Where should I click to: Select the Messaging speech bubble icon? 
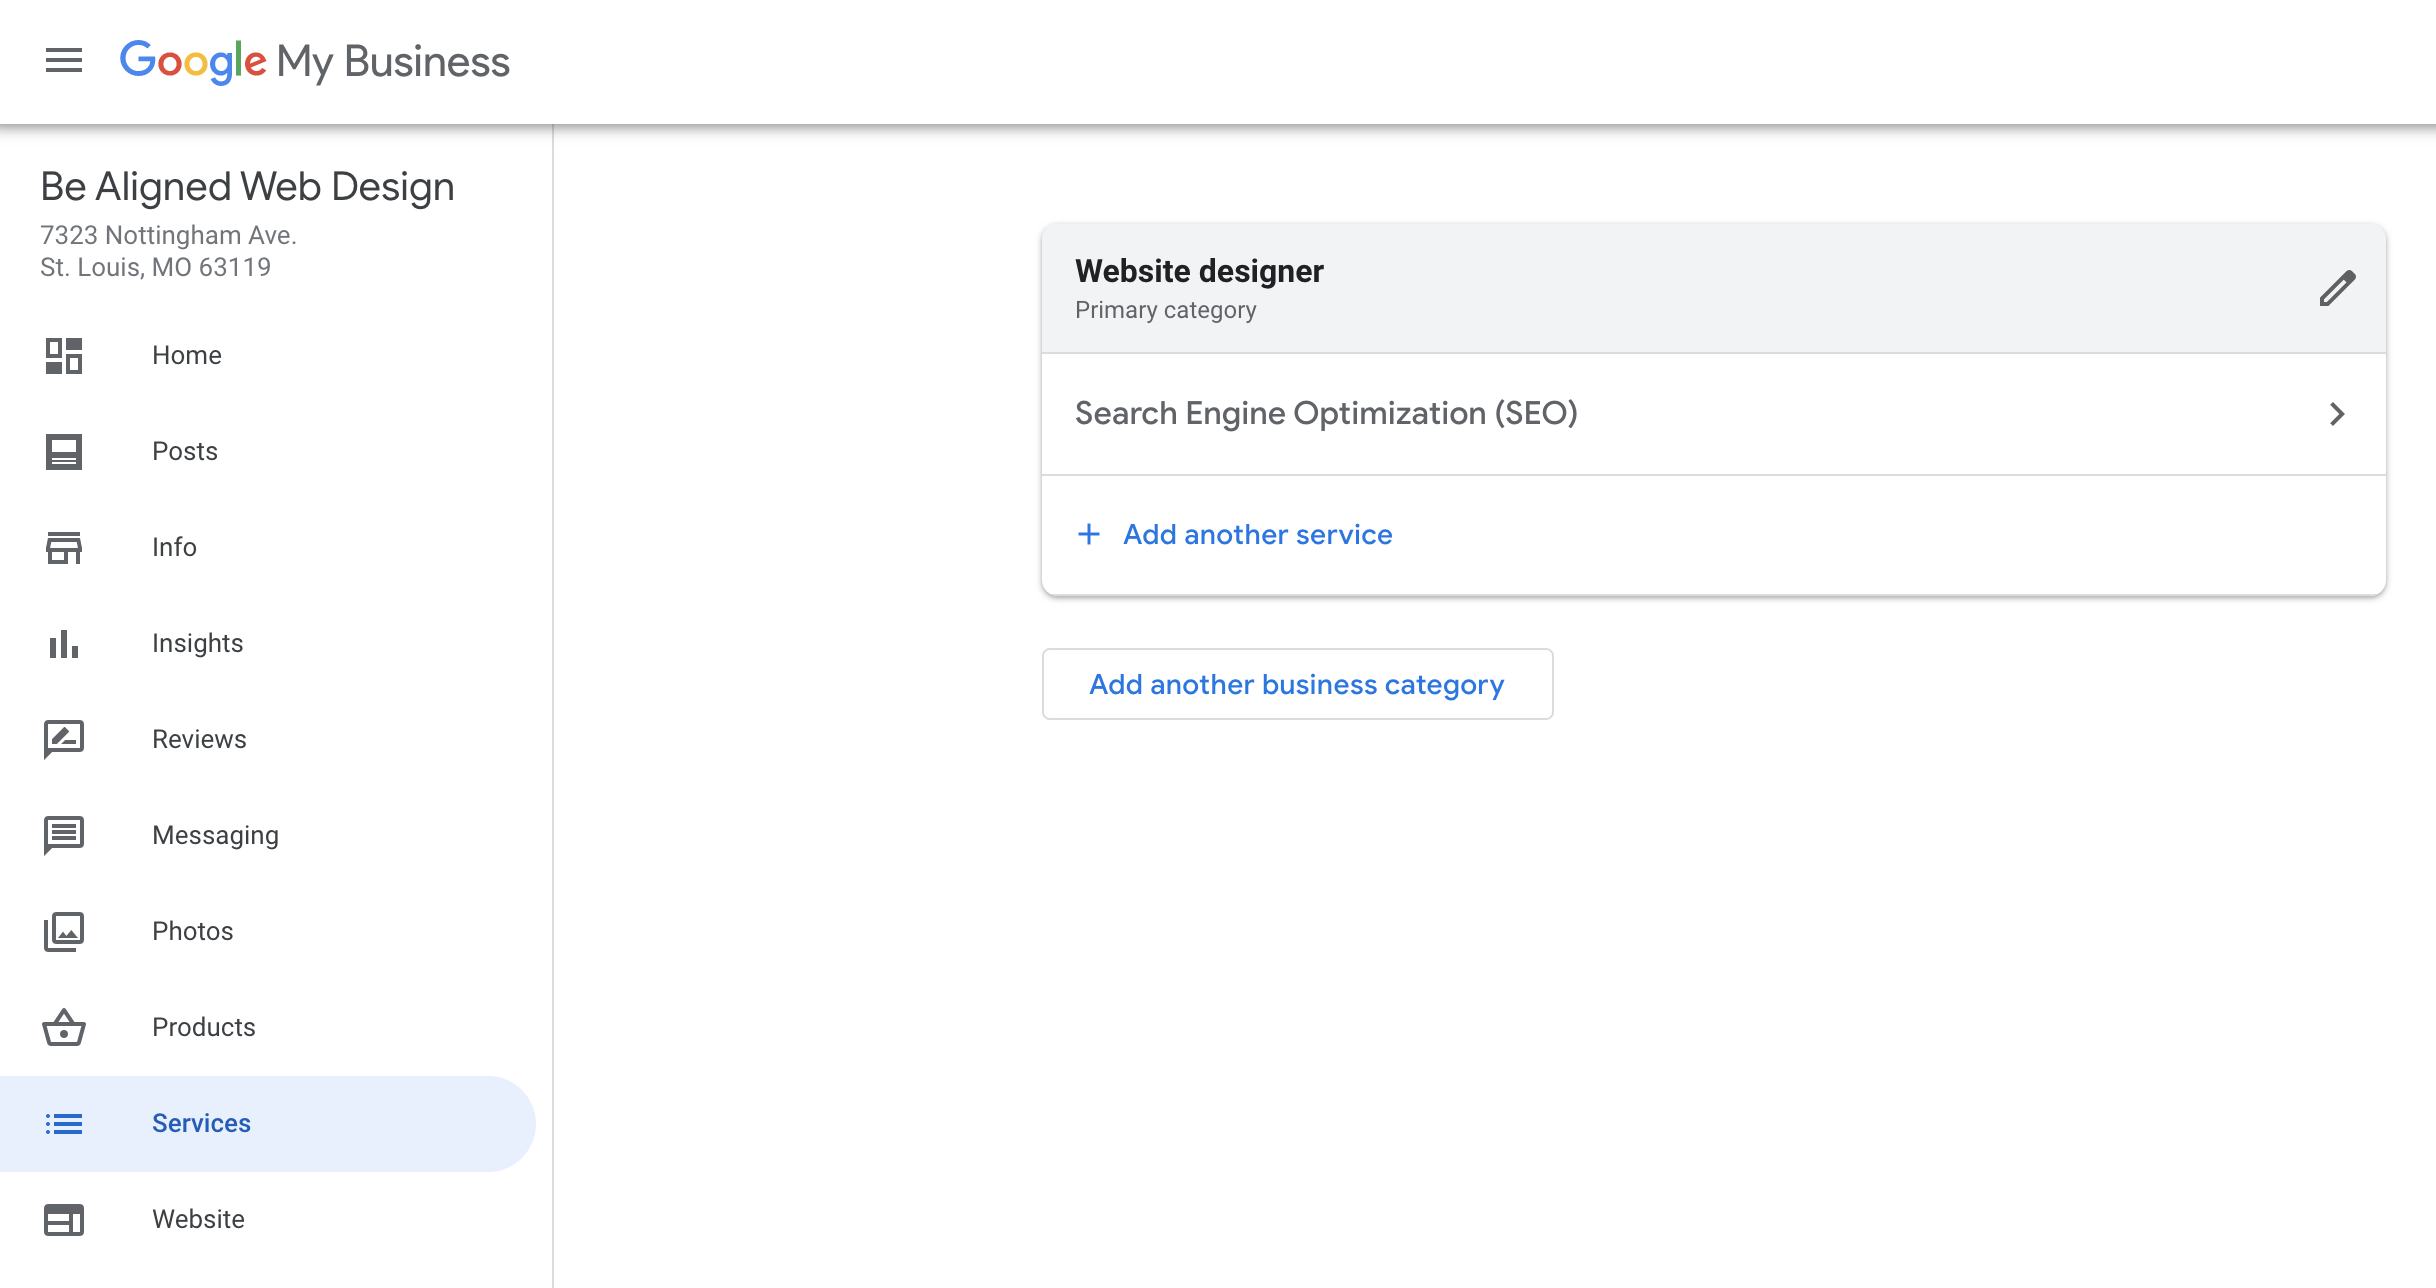(x=64, y=835)
